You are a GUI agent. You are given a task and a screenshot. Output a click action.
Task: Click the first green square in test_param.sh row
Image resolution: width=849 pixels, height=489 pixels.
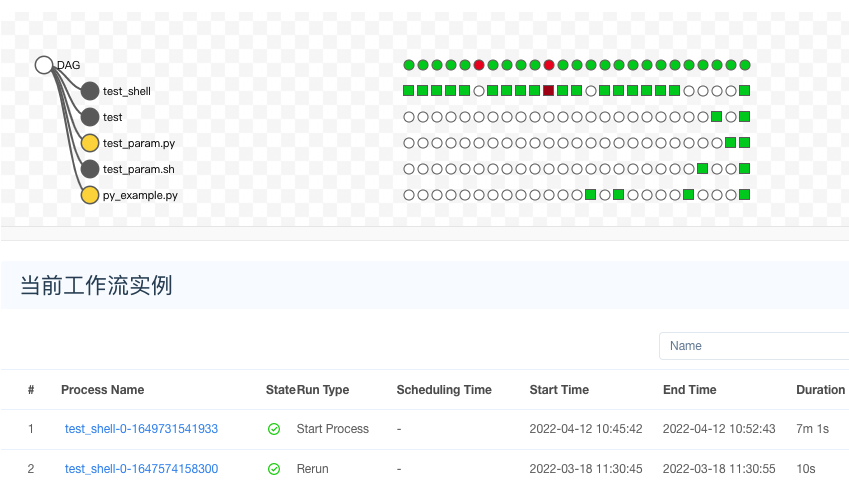pyautogui.click(x=703, y=168)
